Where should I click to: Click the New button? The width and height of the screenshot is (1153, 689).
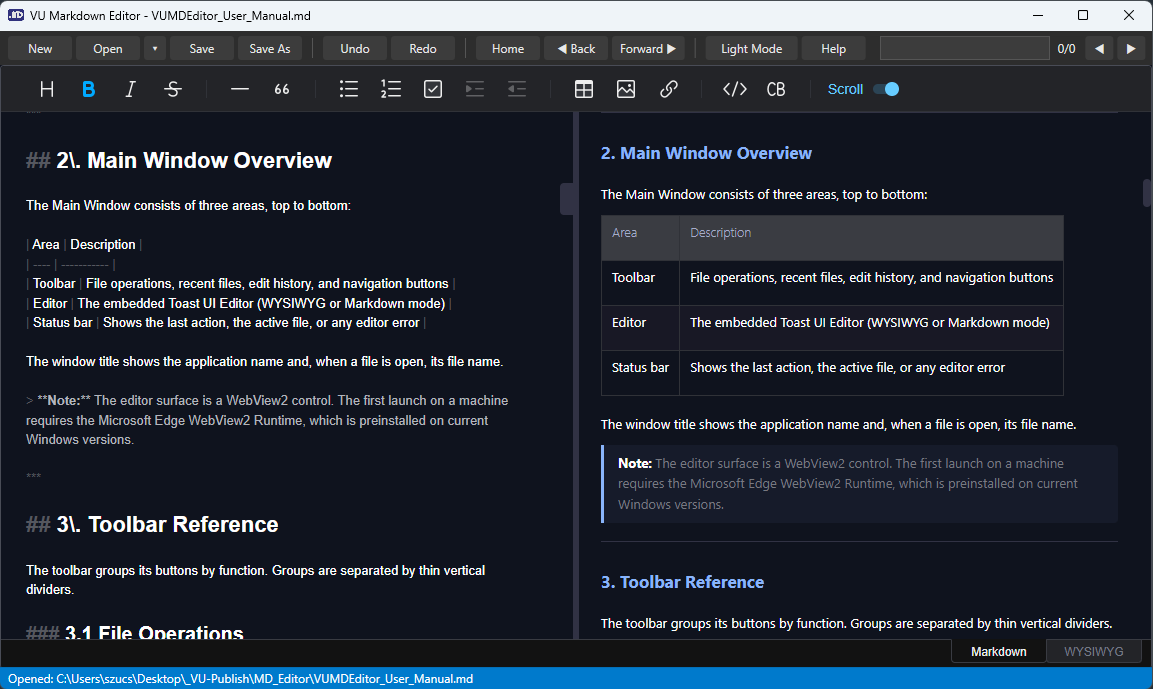coord(40,49)
